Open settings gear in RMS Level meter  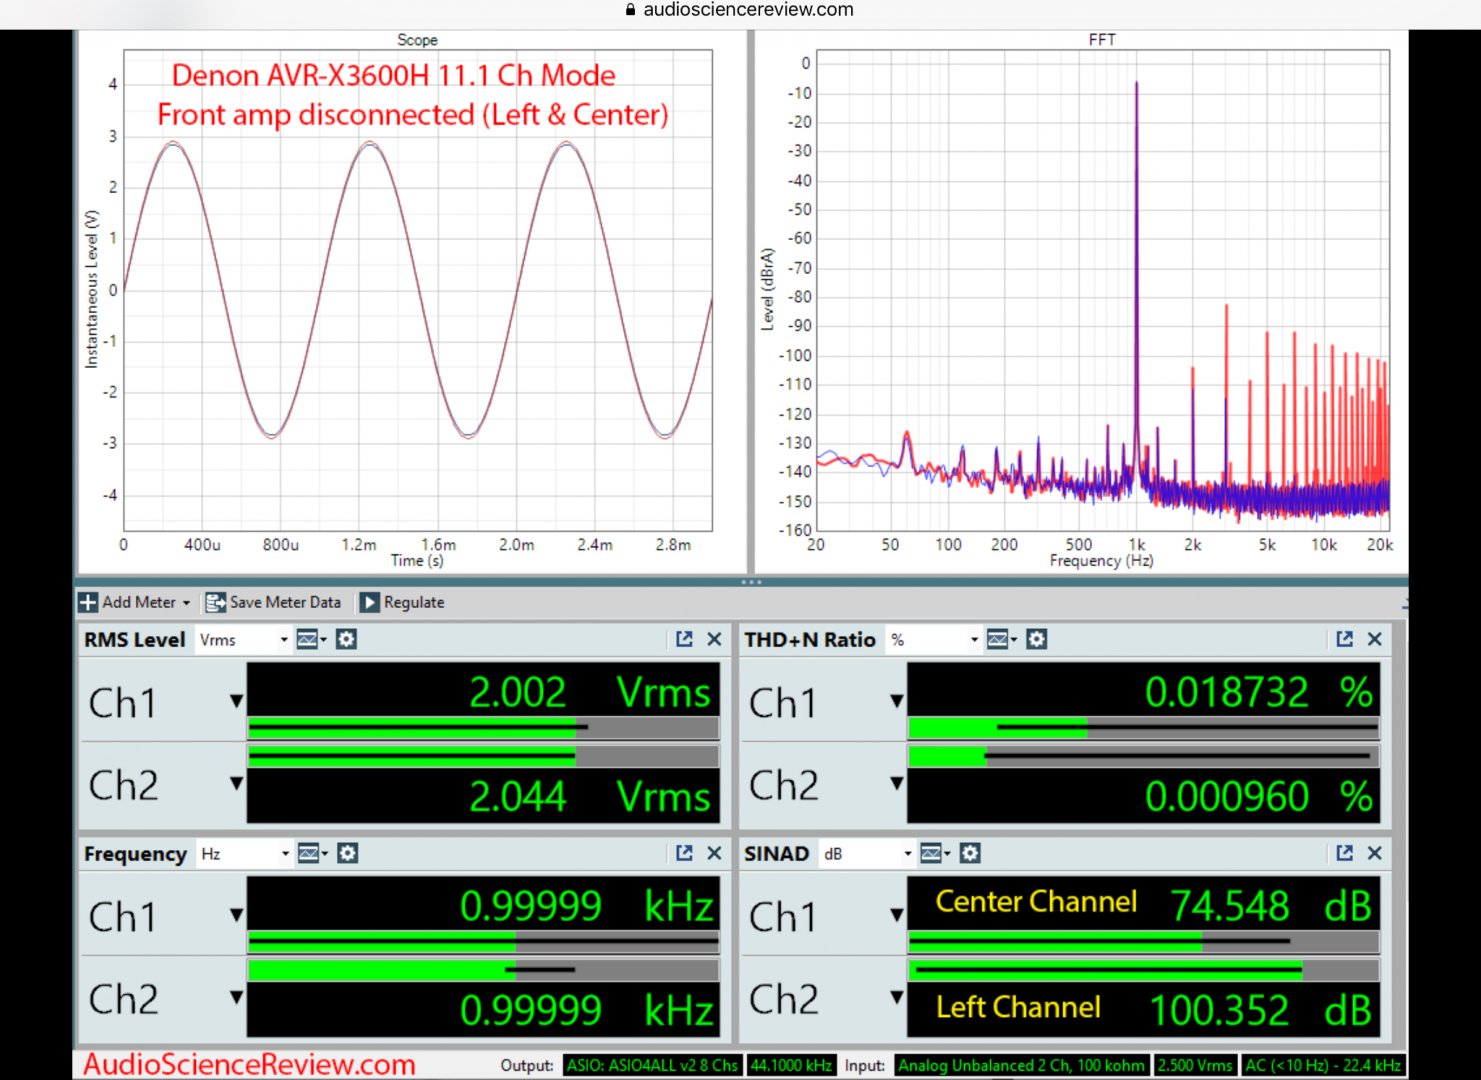tap(346, 639)
